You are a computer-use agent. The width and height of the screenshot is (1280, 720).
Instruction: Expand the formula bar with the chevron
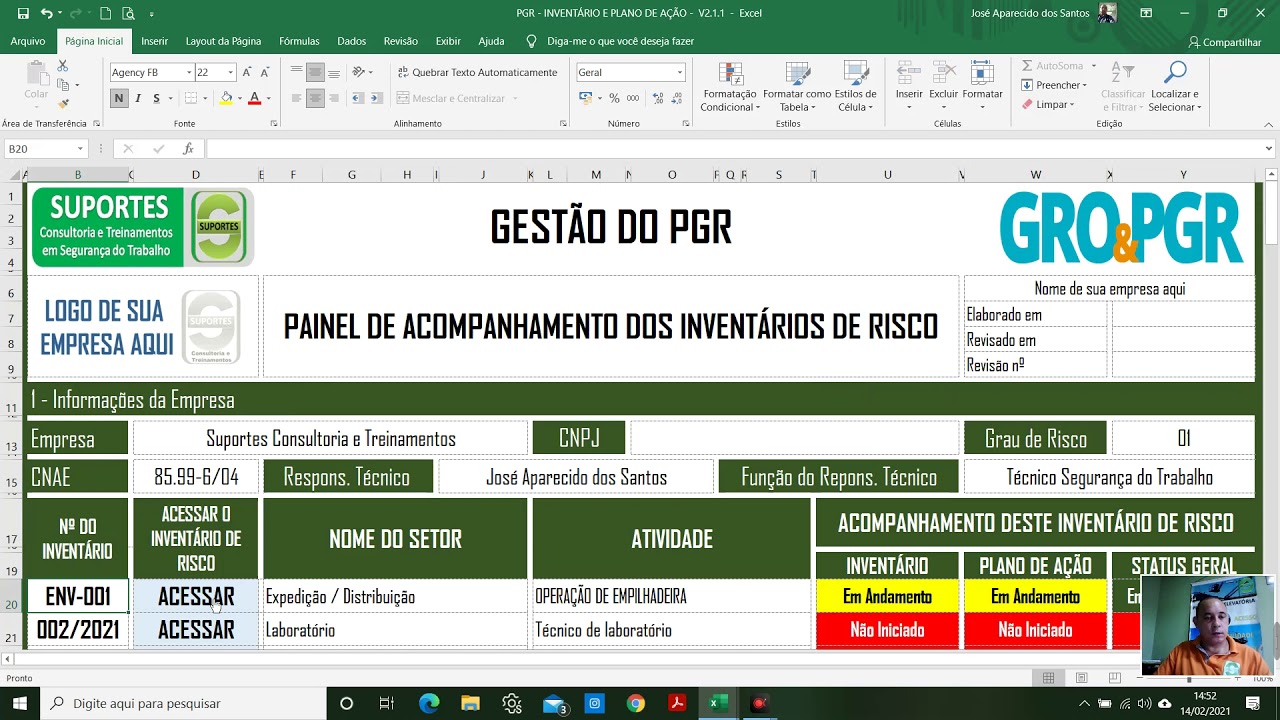pyautogui.click(x=1269, y=149)
